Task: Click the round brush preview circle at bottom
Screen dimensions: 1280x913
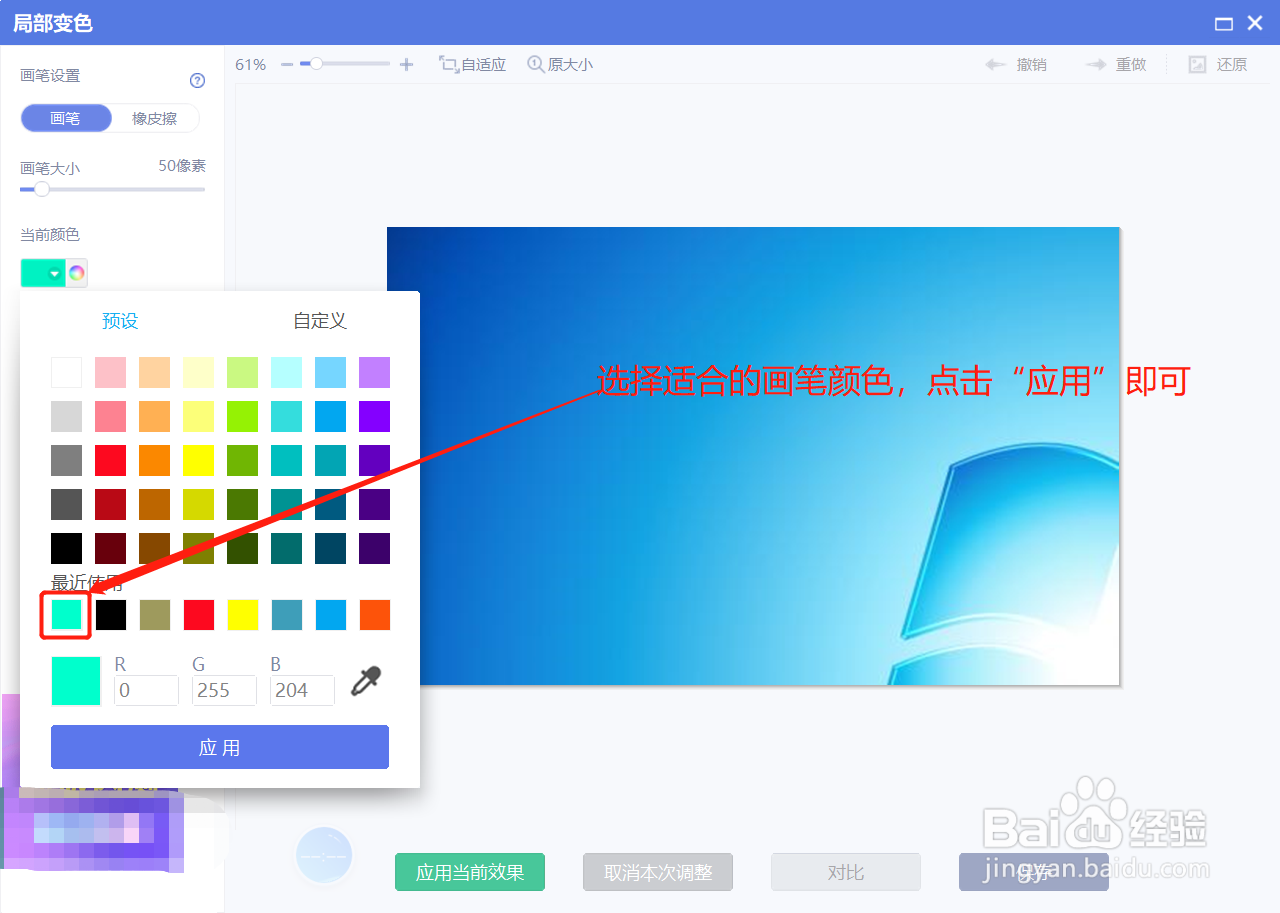Action: [x=324, y=856]
